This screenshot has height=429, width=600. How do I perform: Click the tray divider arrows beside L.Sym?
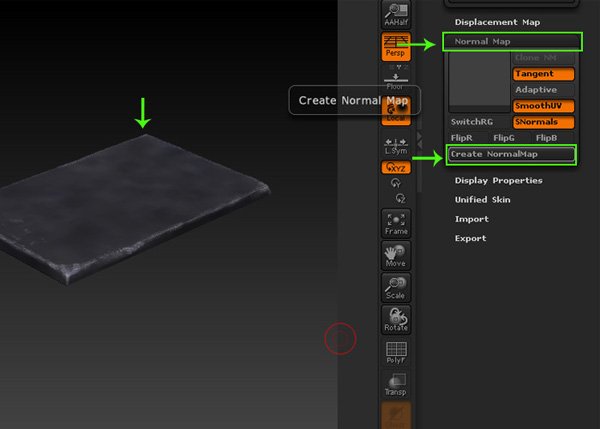click(x=419, y=140)
